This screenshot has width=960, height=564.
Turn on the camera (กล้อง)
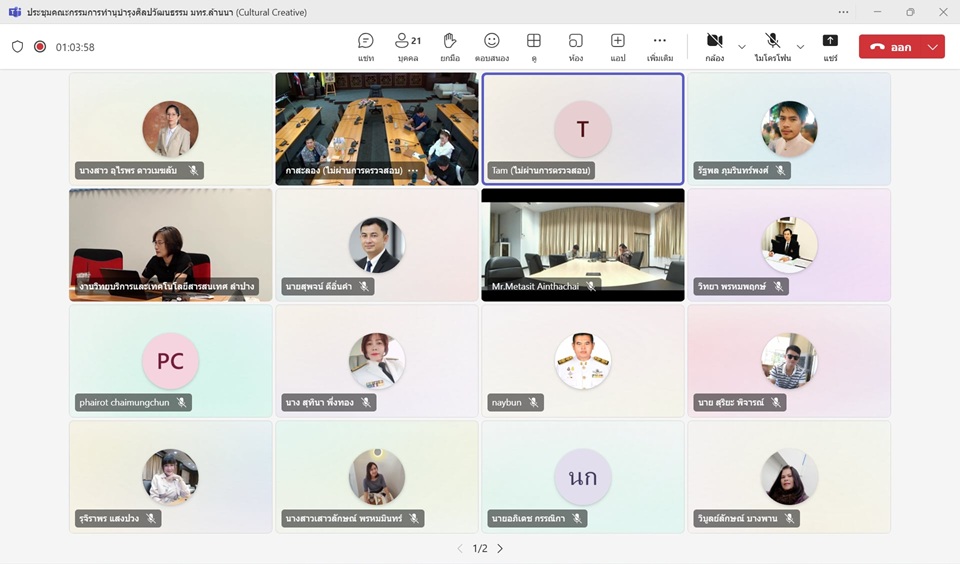714,46
